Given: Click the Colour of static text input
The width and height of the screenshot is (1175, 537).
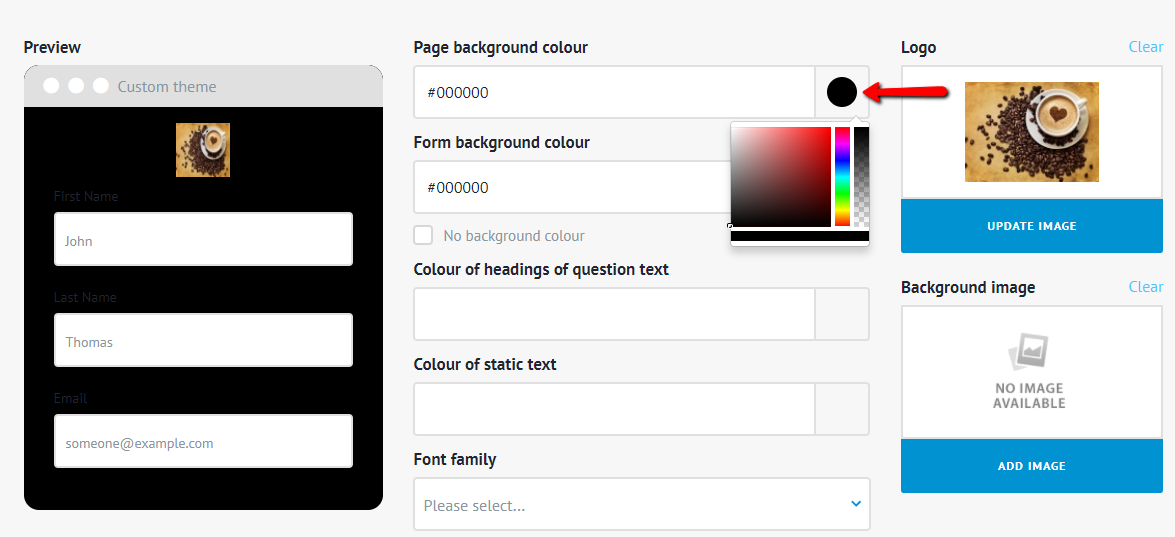Looking at the screenshot, I should click(614, 409).
